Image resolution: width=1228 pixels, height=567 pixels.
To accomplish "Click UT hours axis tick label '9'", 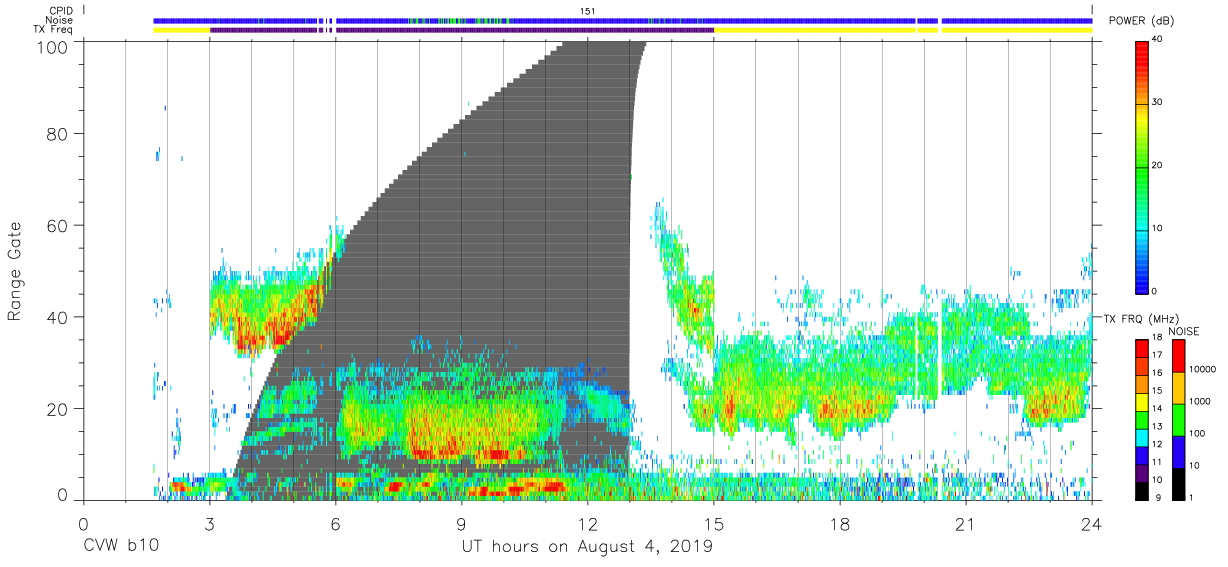I will point(461,524).
